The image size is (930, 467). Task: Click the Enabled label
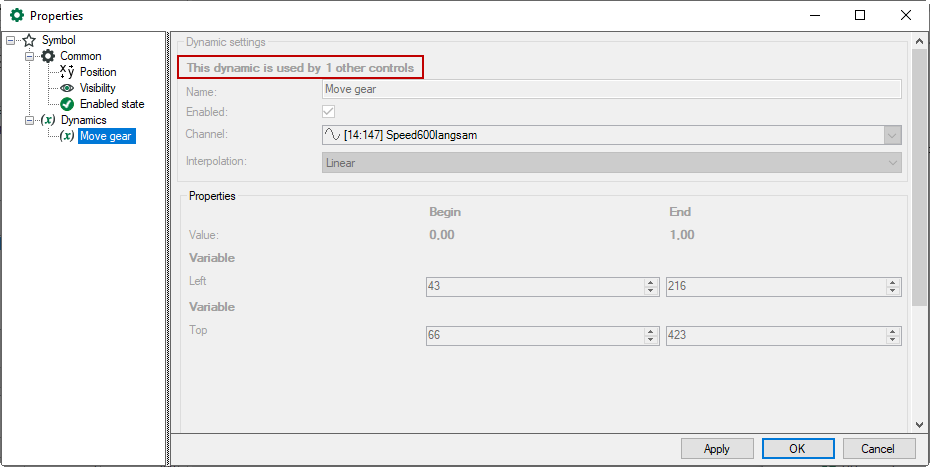(206, 112)
